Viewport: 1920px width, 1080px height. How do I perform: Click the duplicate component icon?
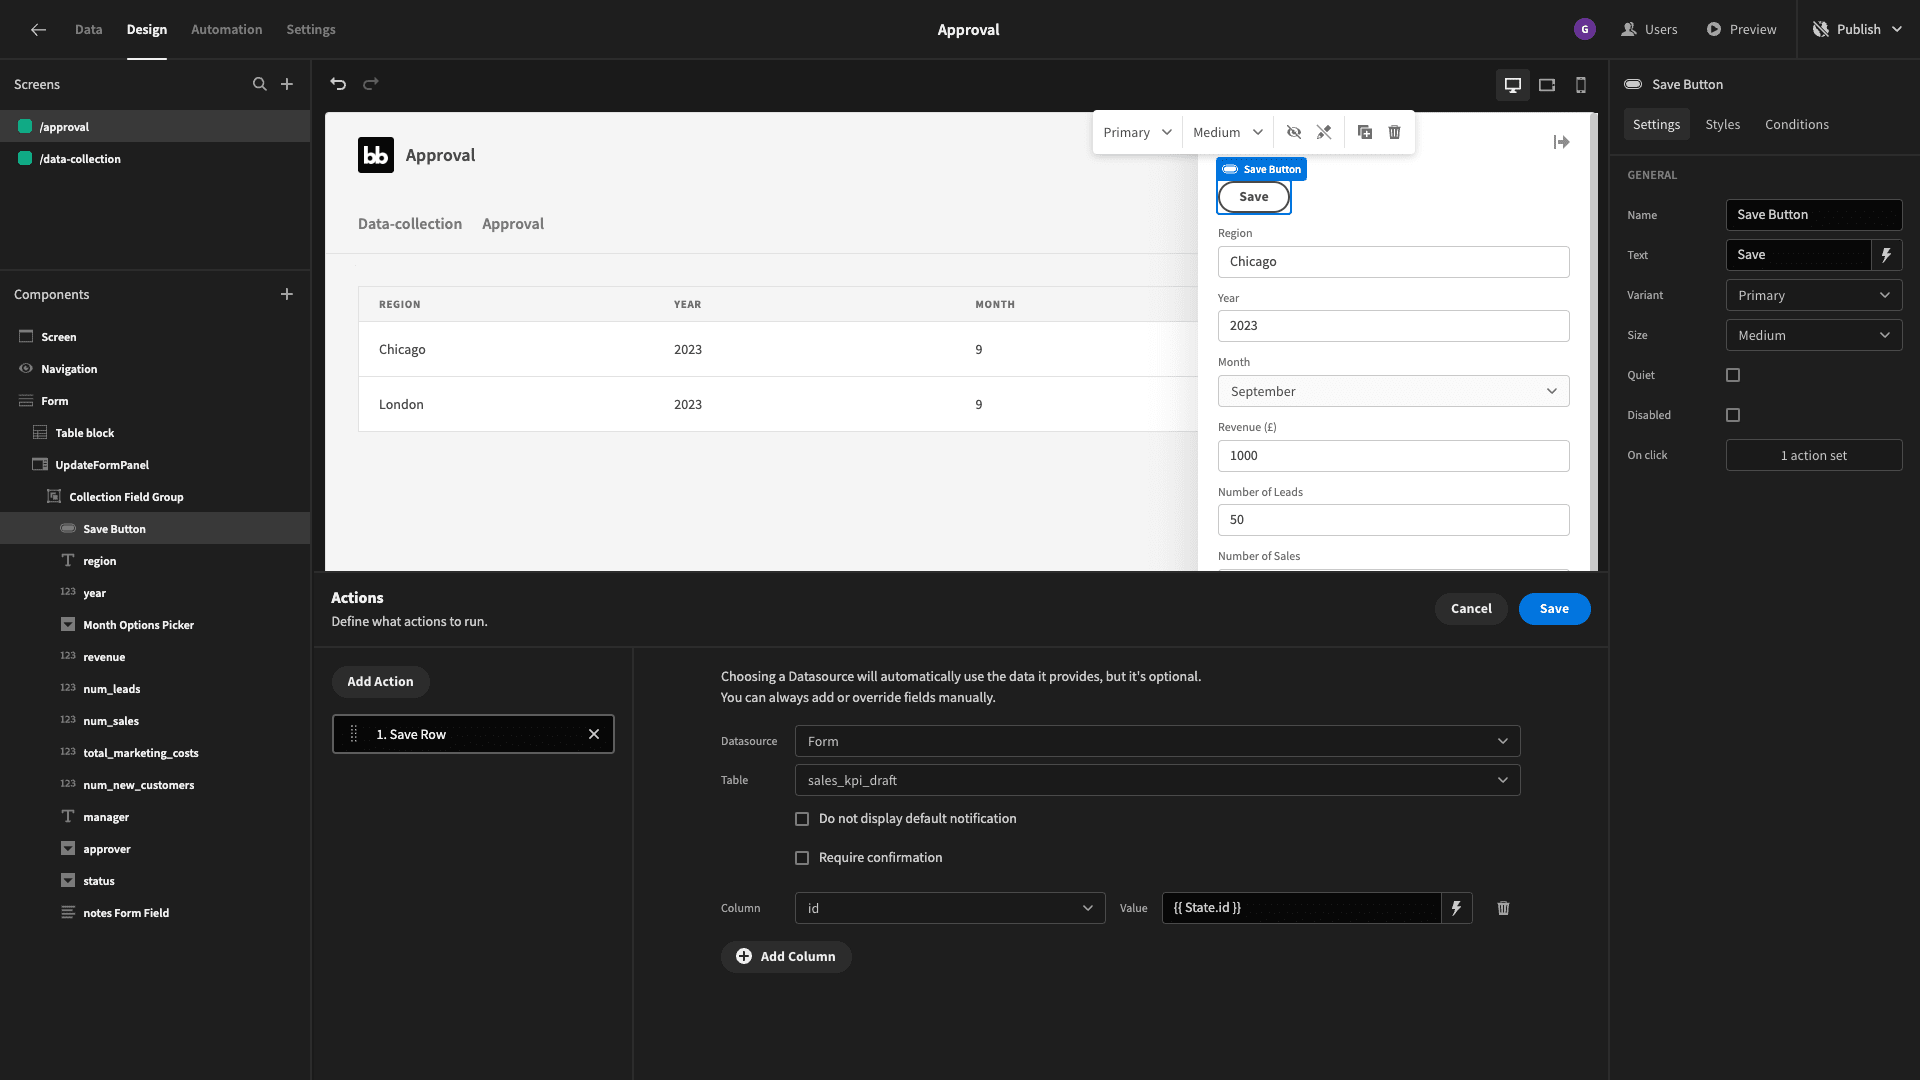tap(1364, 132)
